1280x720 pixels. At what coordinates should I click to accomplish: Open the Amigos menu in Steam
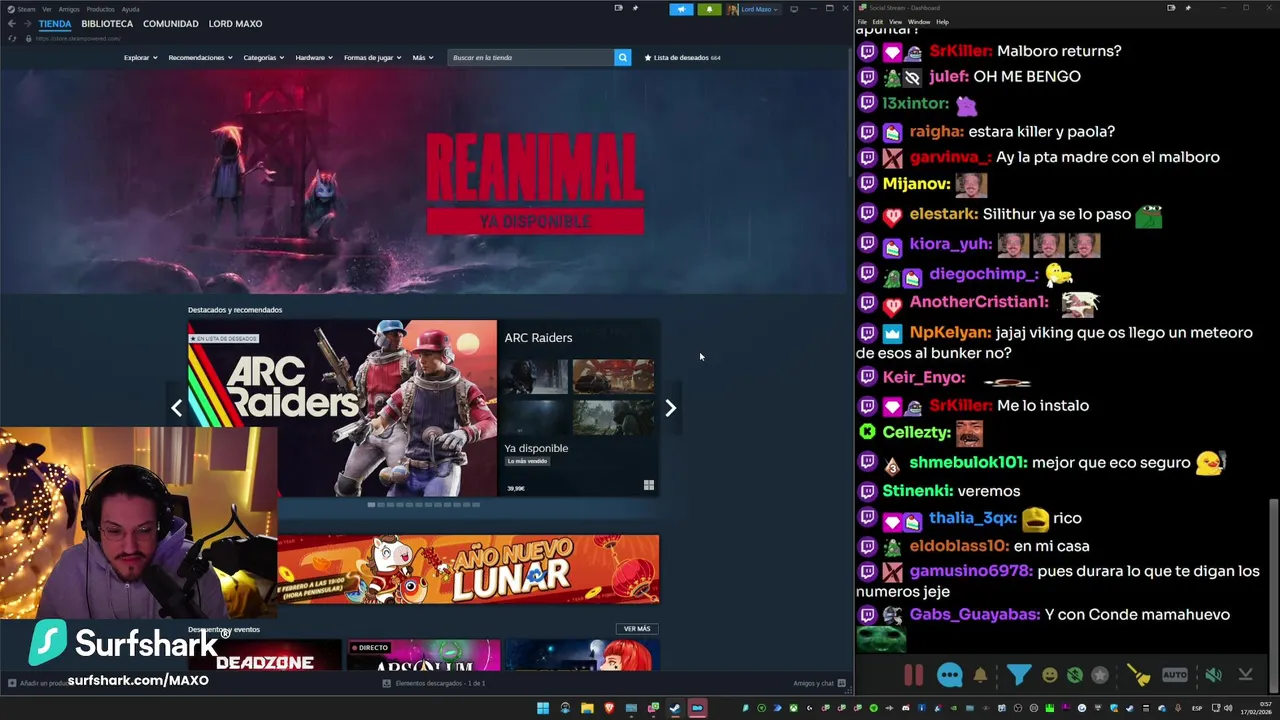click(69, 9)
